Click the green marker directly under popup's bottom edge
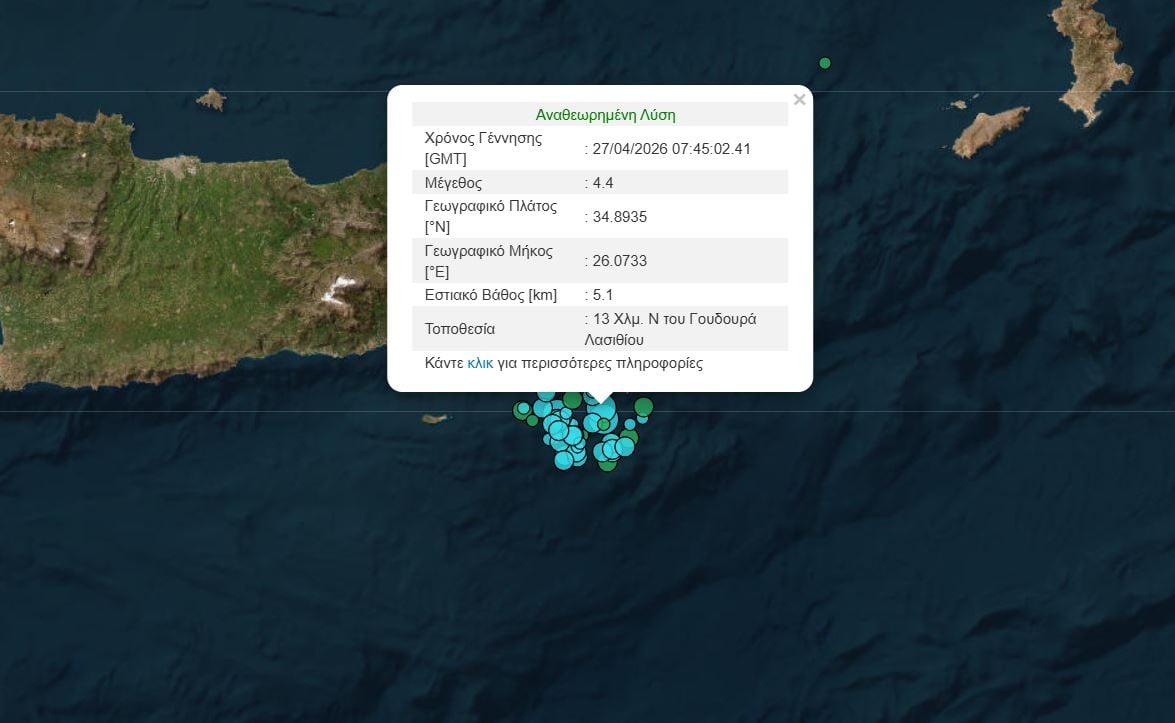 (572, 400)
